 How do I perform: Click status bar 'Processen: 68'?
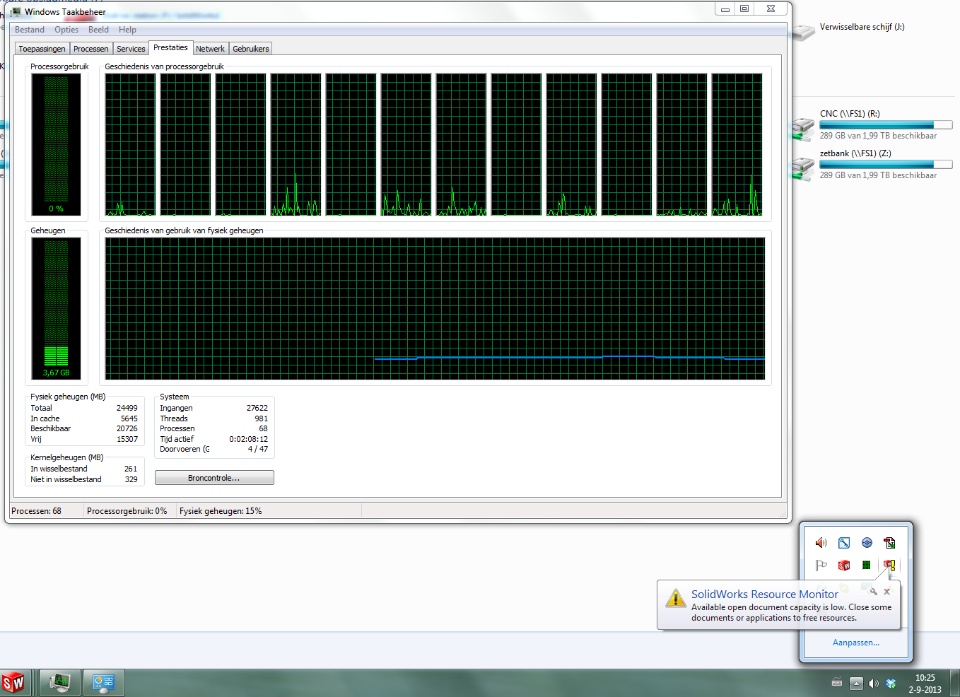pos(36,511)
